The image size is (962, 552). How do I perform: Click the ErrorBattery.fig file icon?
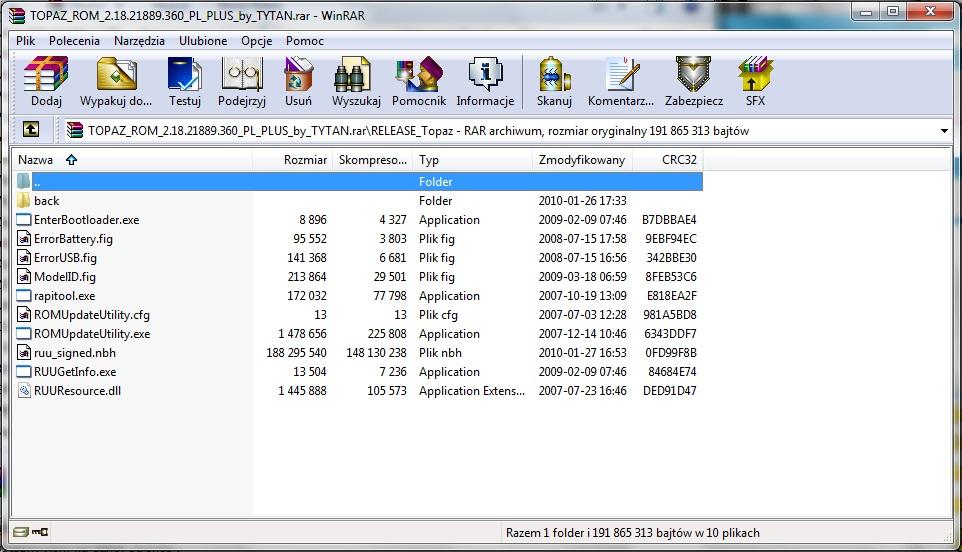[23, 239]
